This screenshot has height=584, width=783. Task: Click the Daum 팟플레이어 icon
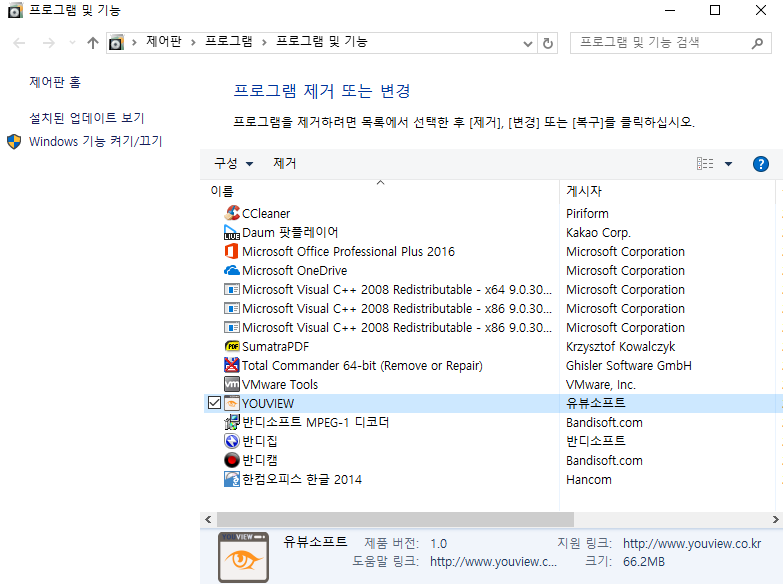click(232, 232)
